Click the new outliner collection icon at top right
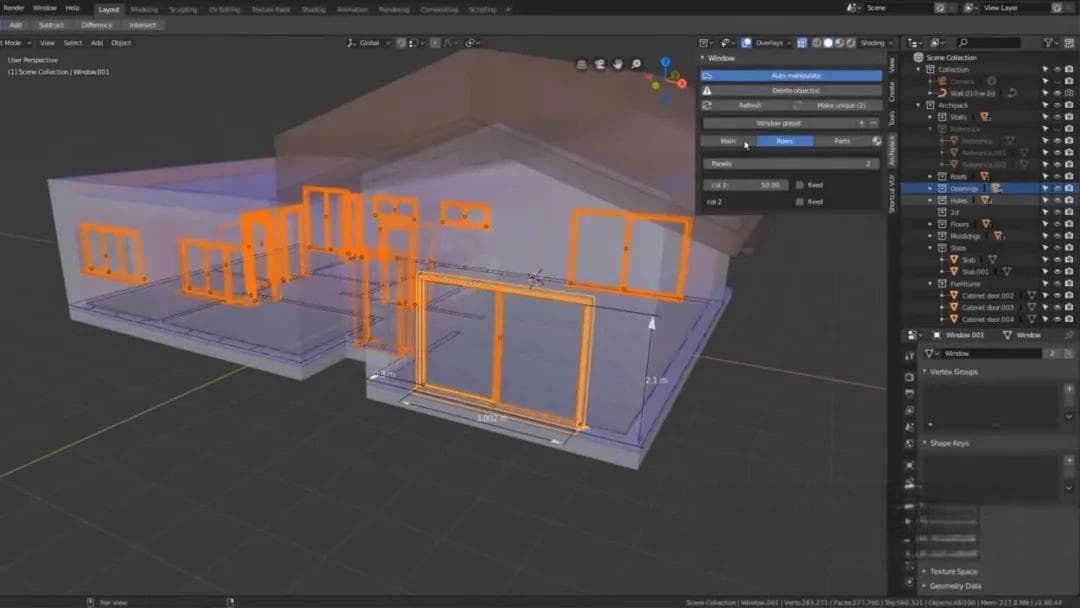This screenshot has height=608, width=1080. pos(1069,43)
